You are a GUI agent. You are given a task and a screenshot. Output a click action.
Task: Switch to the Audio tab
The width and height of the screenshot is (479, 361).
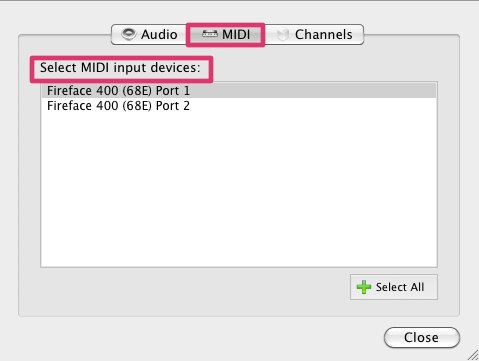[x=149, y=34]
